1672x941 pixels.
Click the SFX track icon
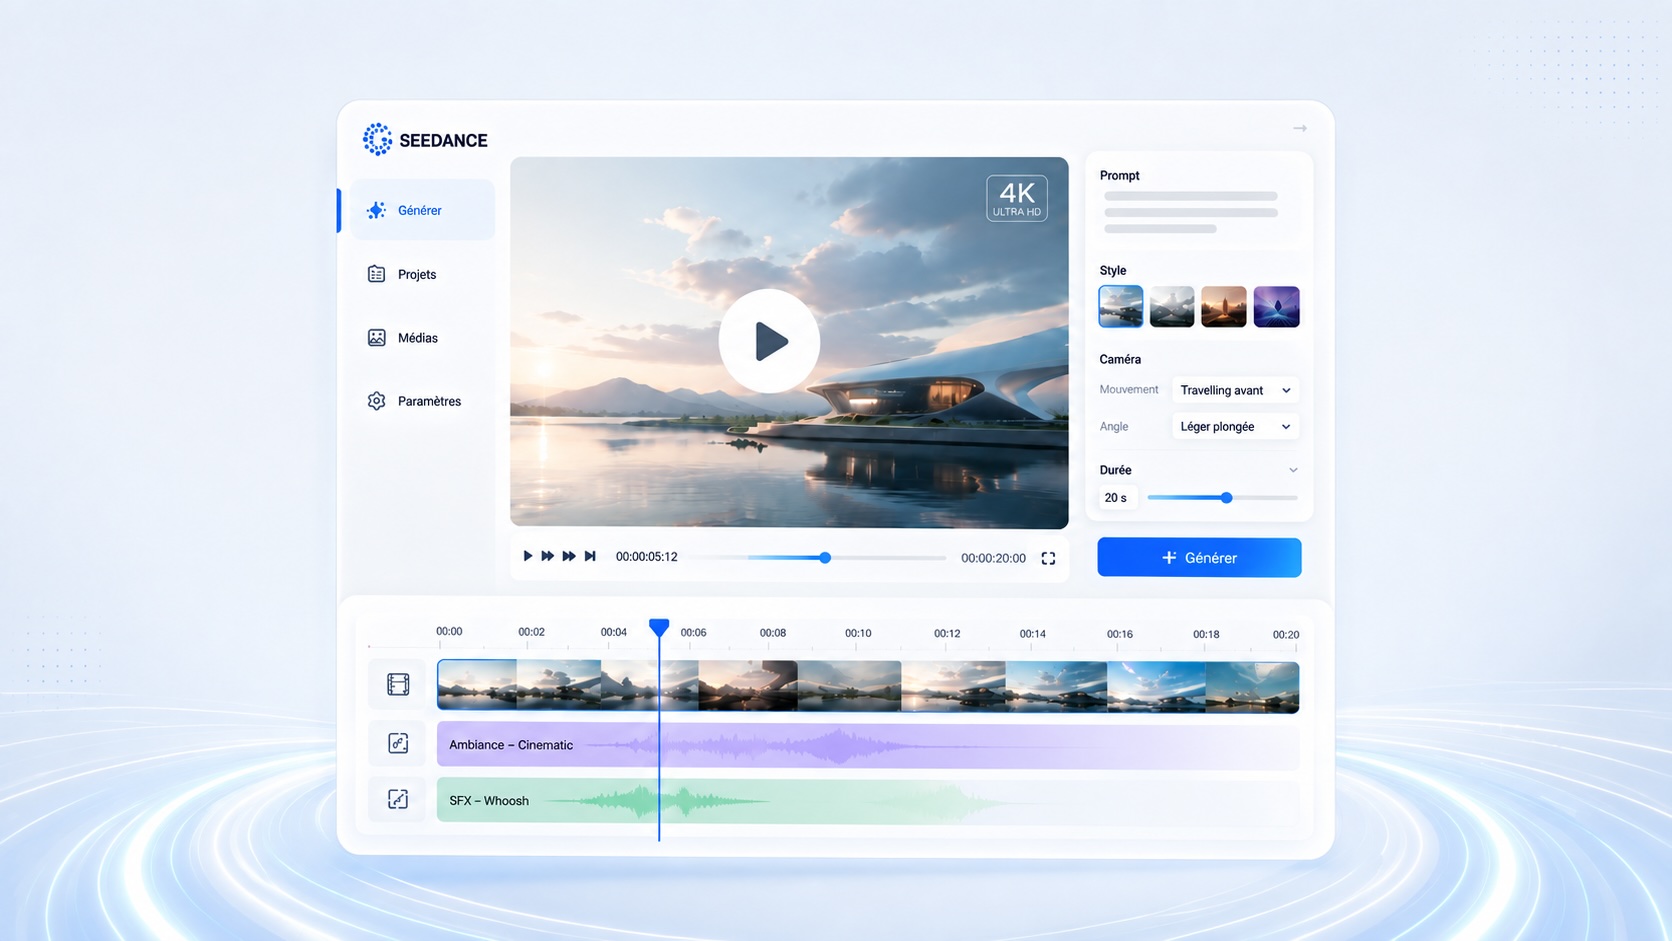click(x=398, y=799)
